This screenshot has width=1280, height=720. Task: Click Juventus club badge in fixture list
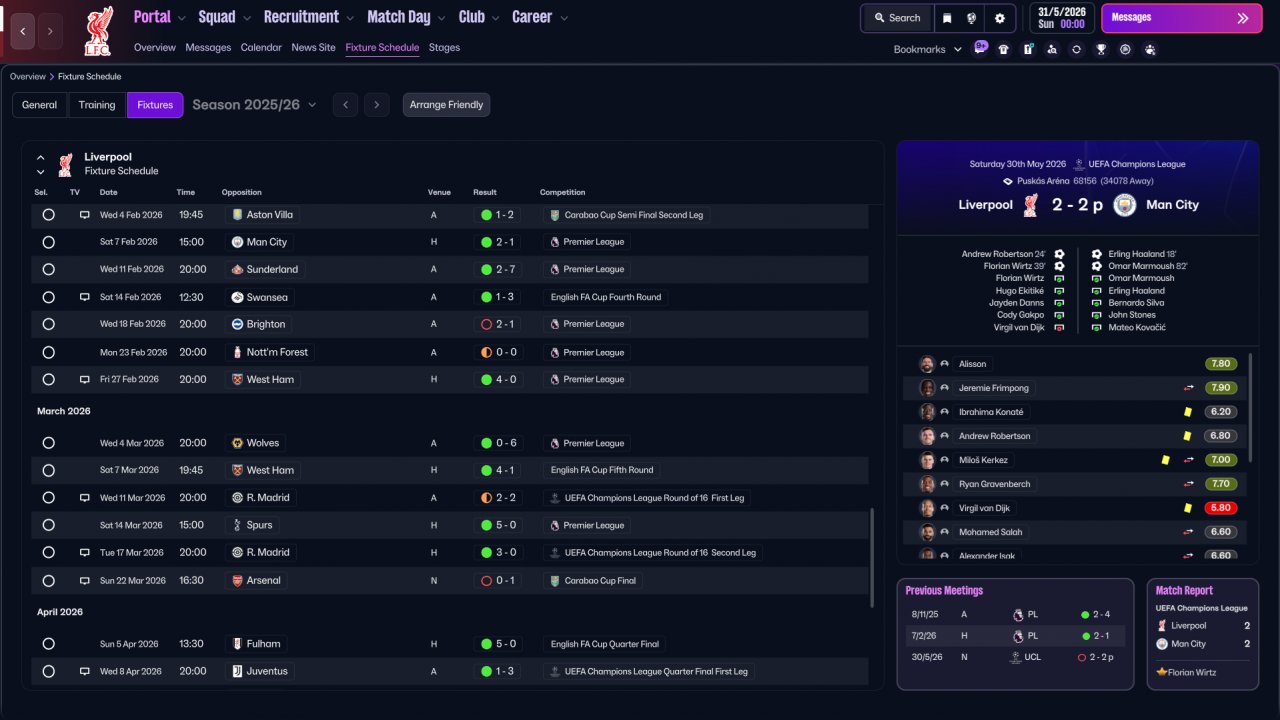(237, 672)
